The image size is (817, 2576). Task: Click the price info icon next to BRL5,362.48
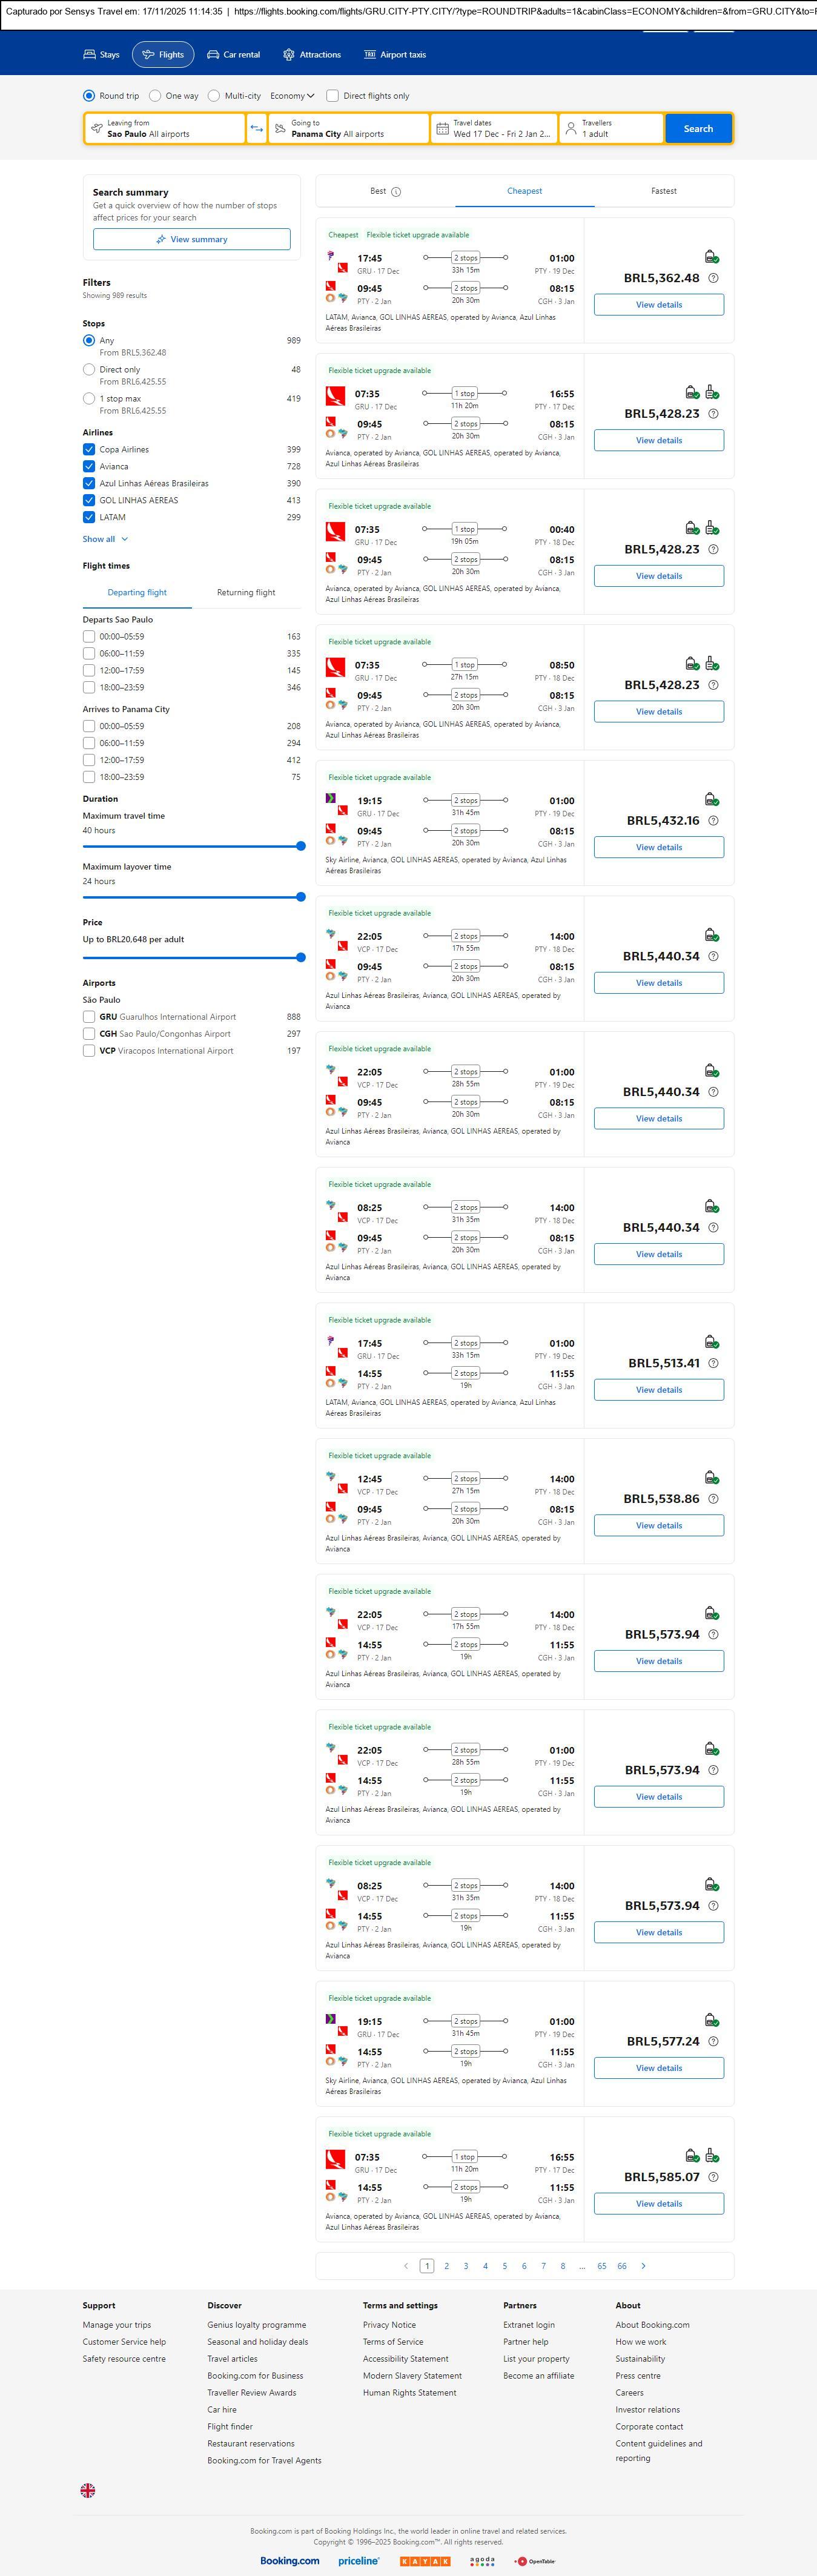point(713,278)
